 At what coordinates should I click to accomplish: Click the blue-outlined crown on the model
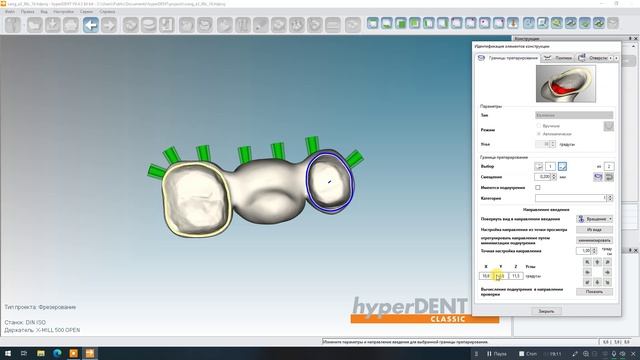(330, 182)
